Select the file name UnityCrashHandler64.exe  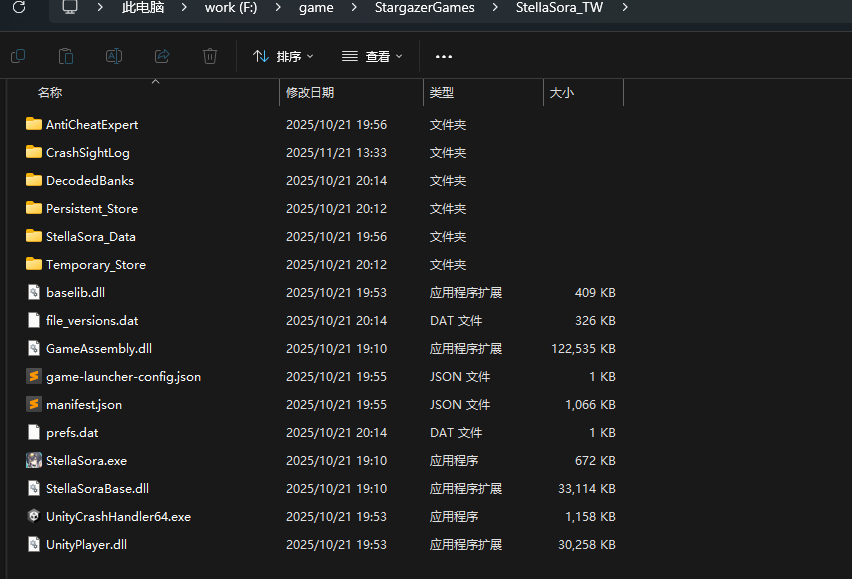click(118, 517)
